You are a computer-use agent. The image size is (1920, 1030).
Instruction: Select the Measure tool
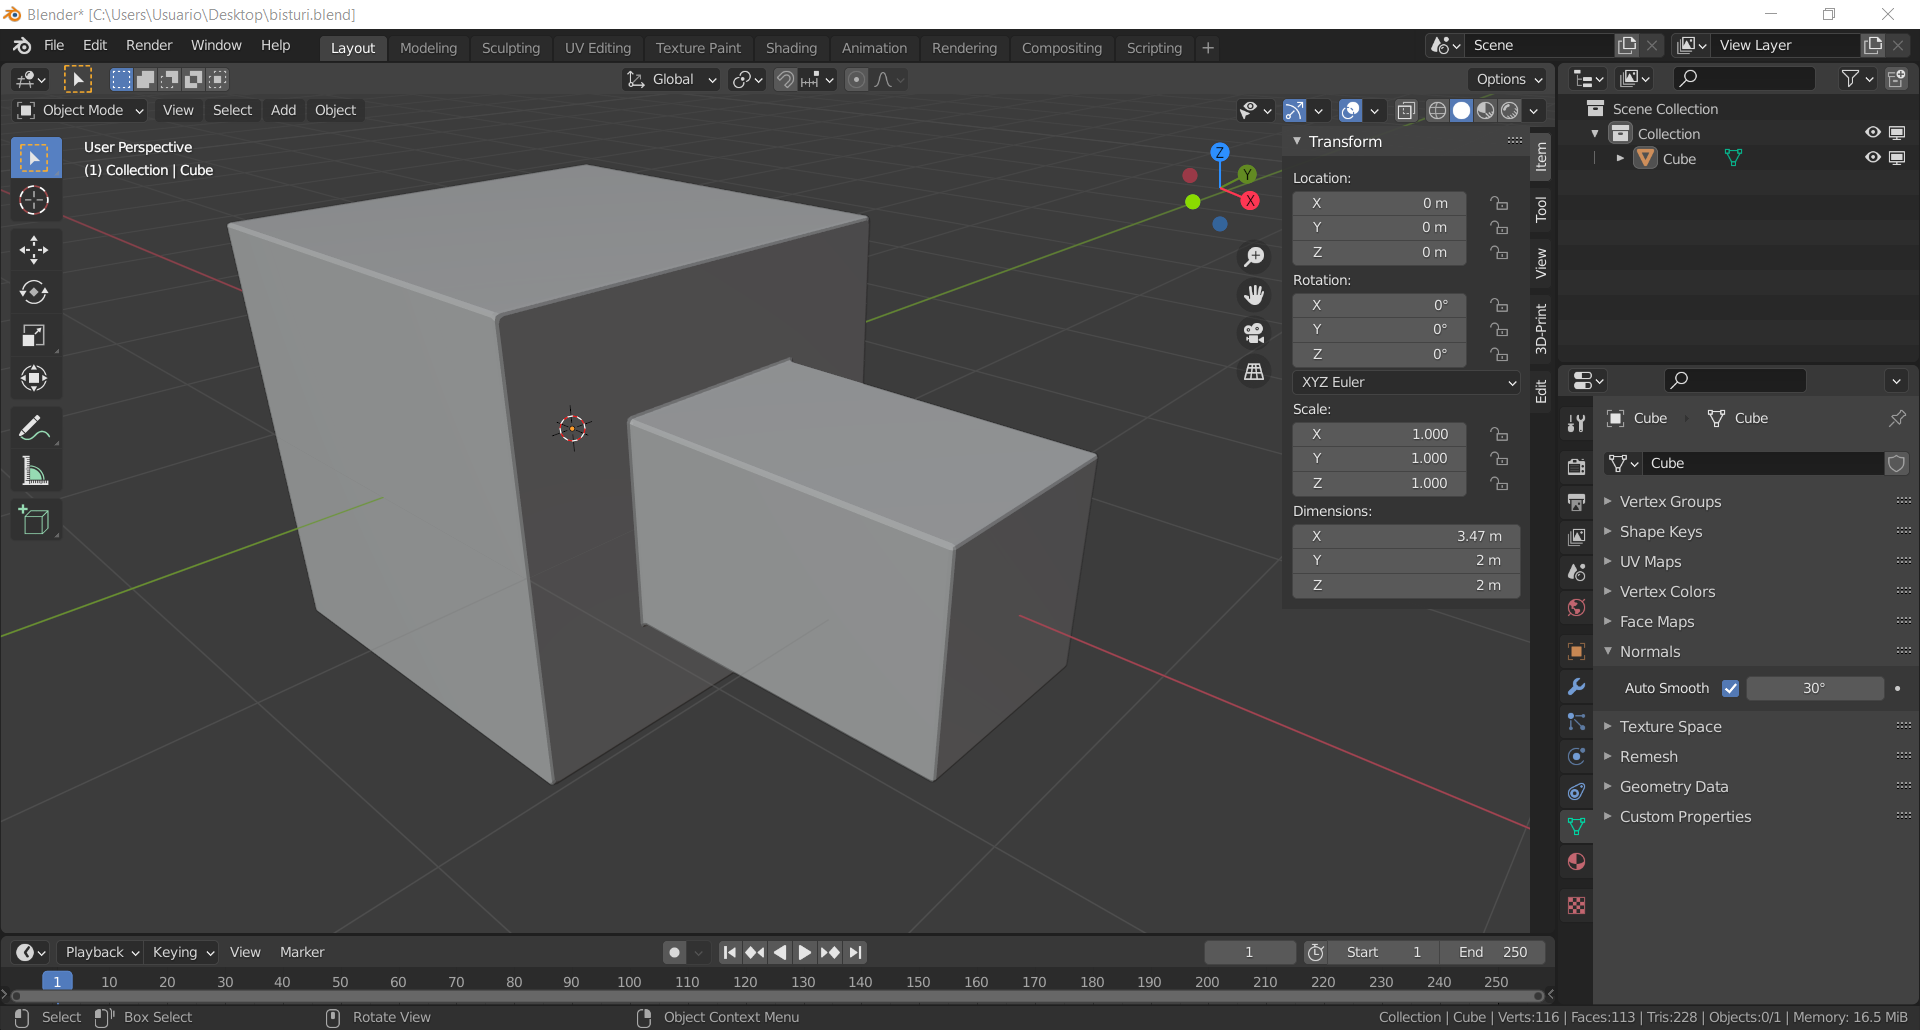pyautogui.click(x=35, y=471)
